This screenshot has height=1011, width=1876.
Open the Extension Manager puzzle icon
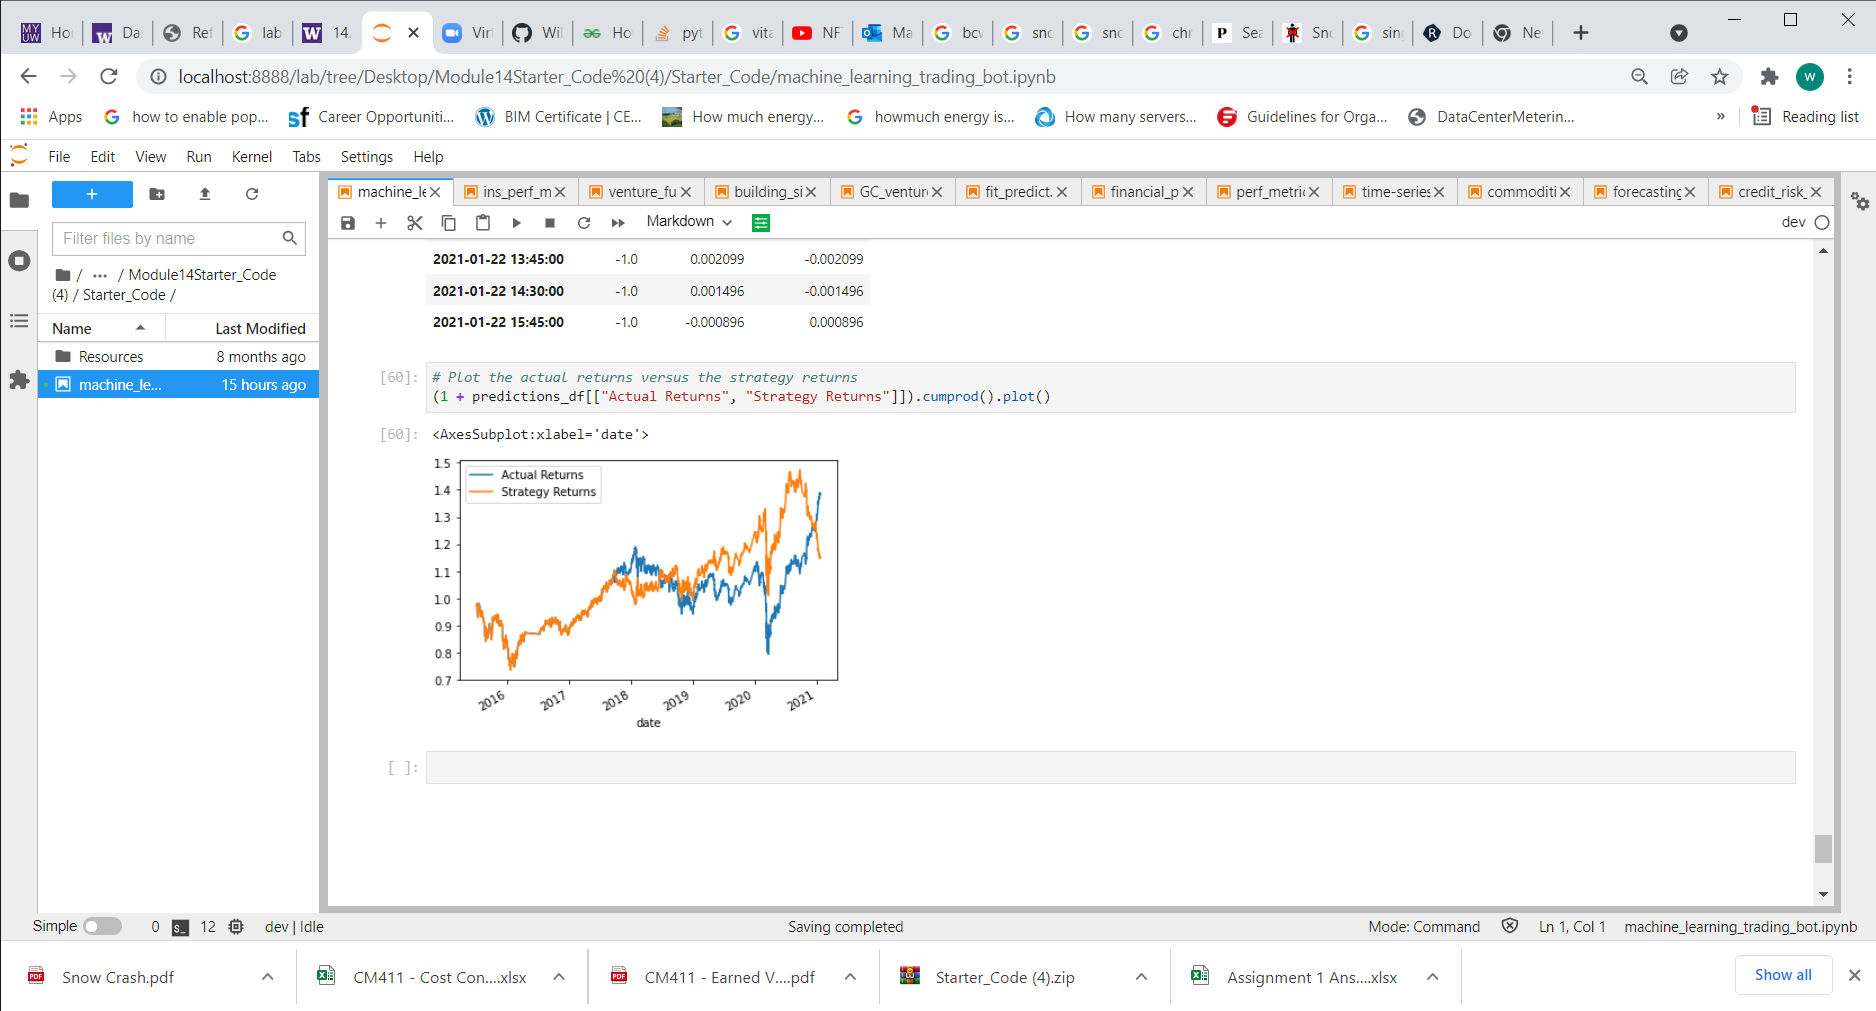(19, 380)
